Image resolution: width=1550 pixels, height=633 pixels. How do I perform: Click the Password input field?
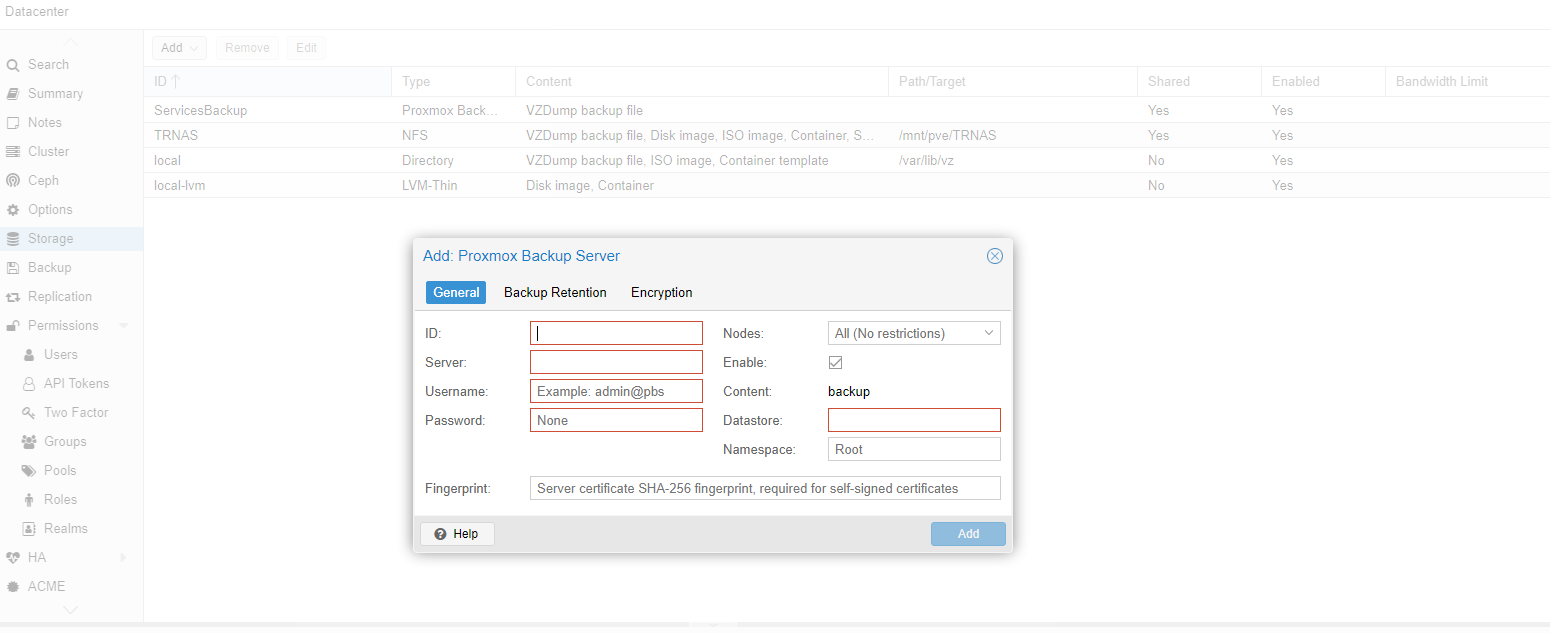pyautogui.click(x=616, y=420)
